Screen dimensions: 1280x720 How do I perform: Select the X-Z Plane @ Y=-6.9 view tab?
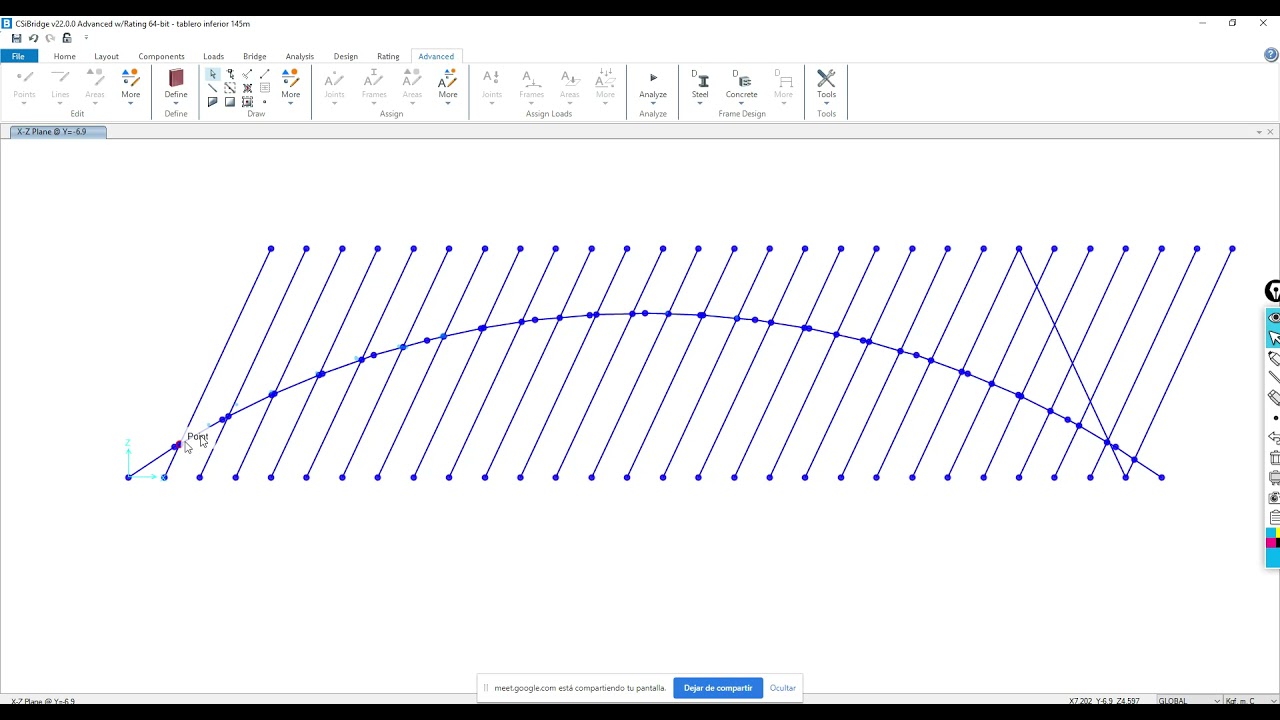pyautogui.click(x=58, y=132)
